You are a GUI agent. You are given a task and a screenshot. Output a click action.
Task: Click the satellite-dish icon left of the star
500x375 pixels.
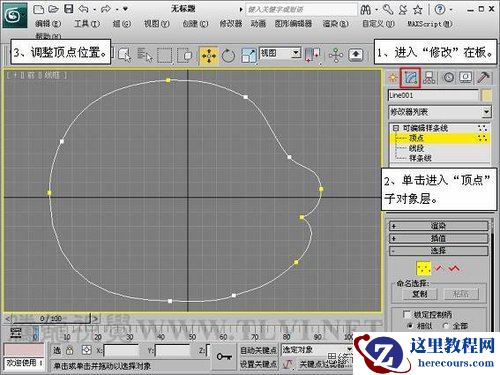pos(403,10)
